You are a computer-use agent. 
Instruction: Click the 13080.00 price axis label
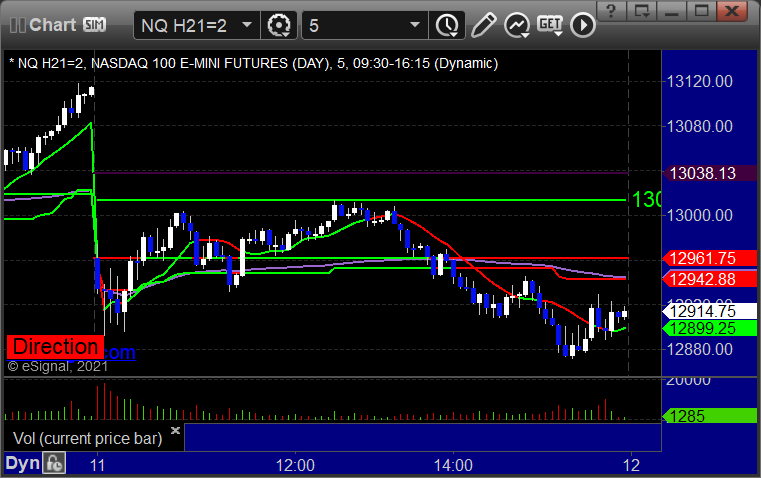pyautogui.click(x=699, y=127)
